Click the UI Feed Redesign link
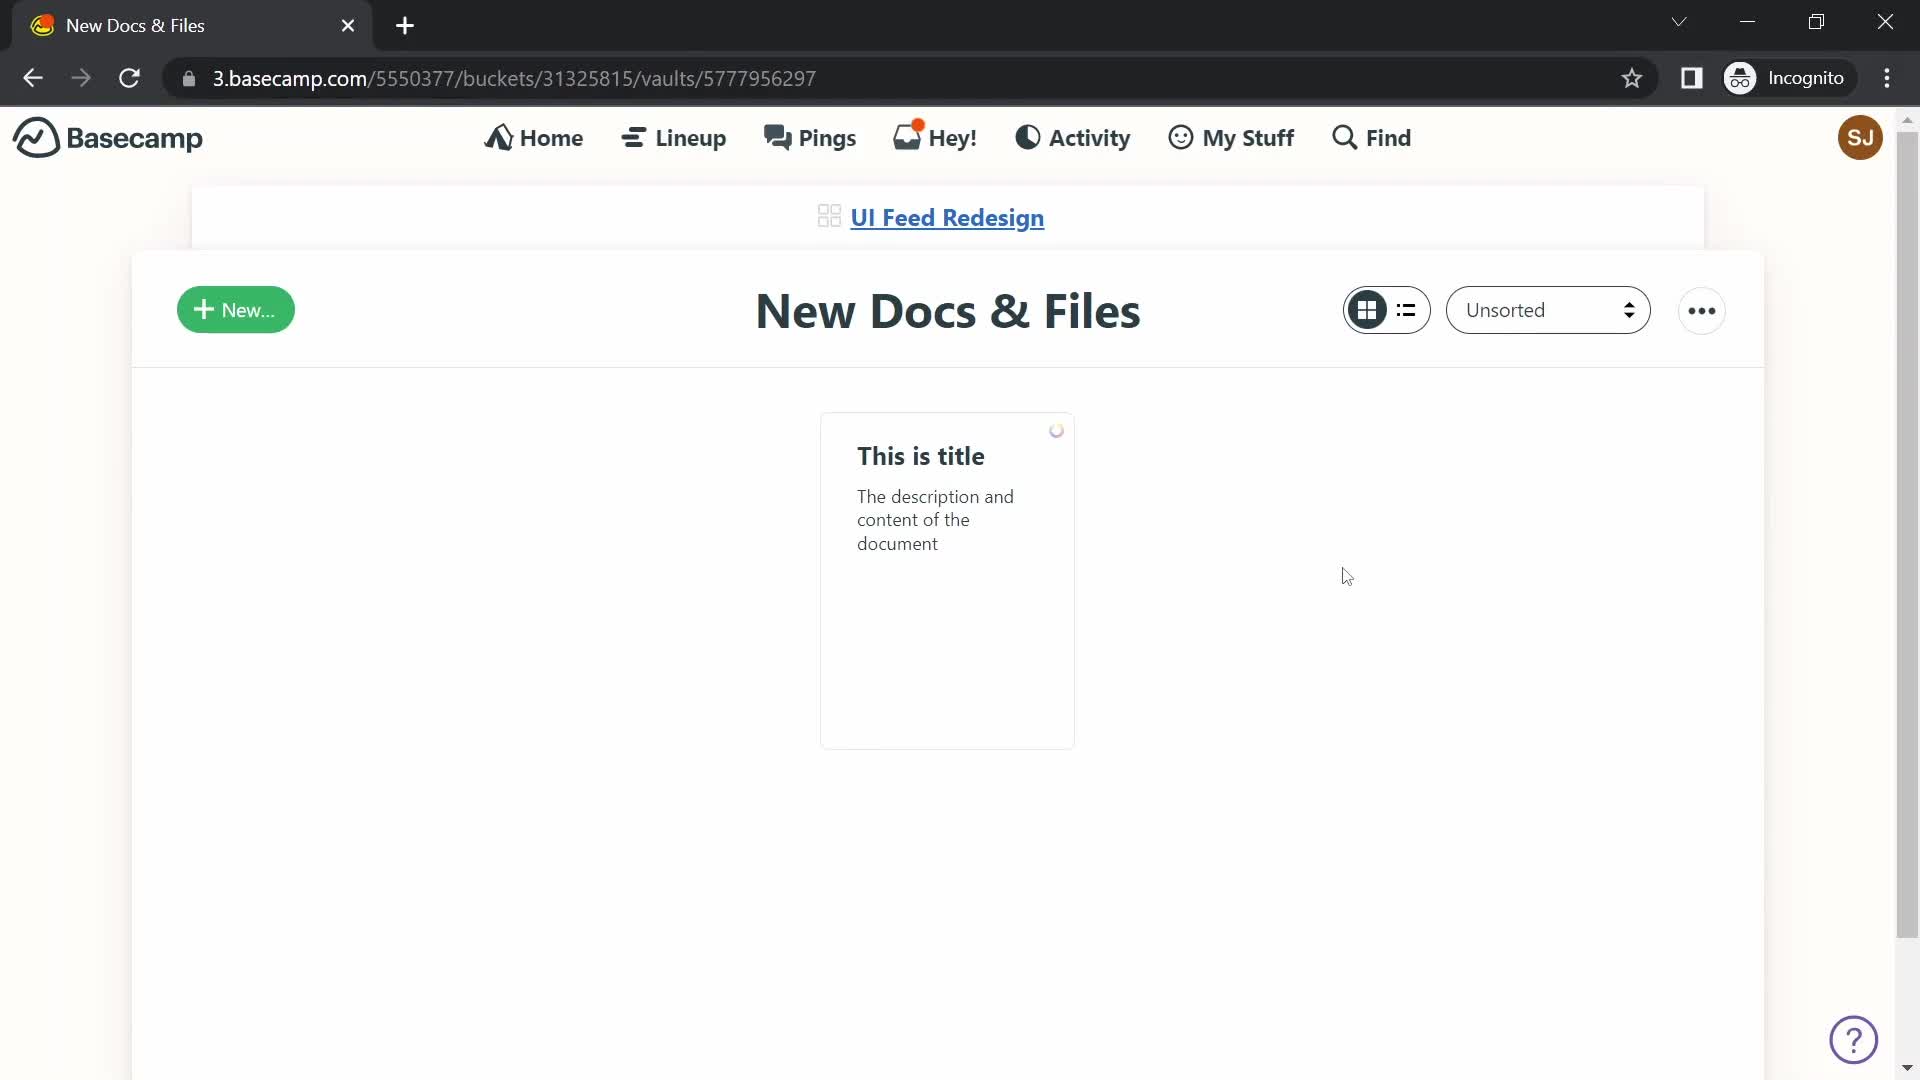1920x1080 pixels. click(x=947, y=218)
